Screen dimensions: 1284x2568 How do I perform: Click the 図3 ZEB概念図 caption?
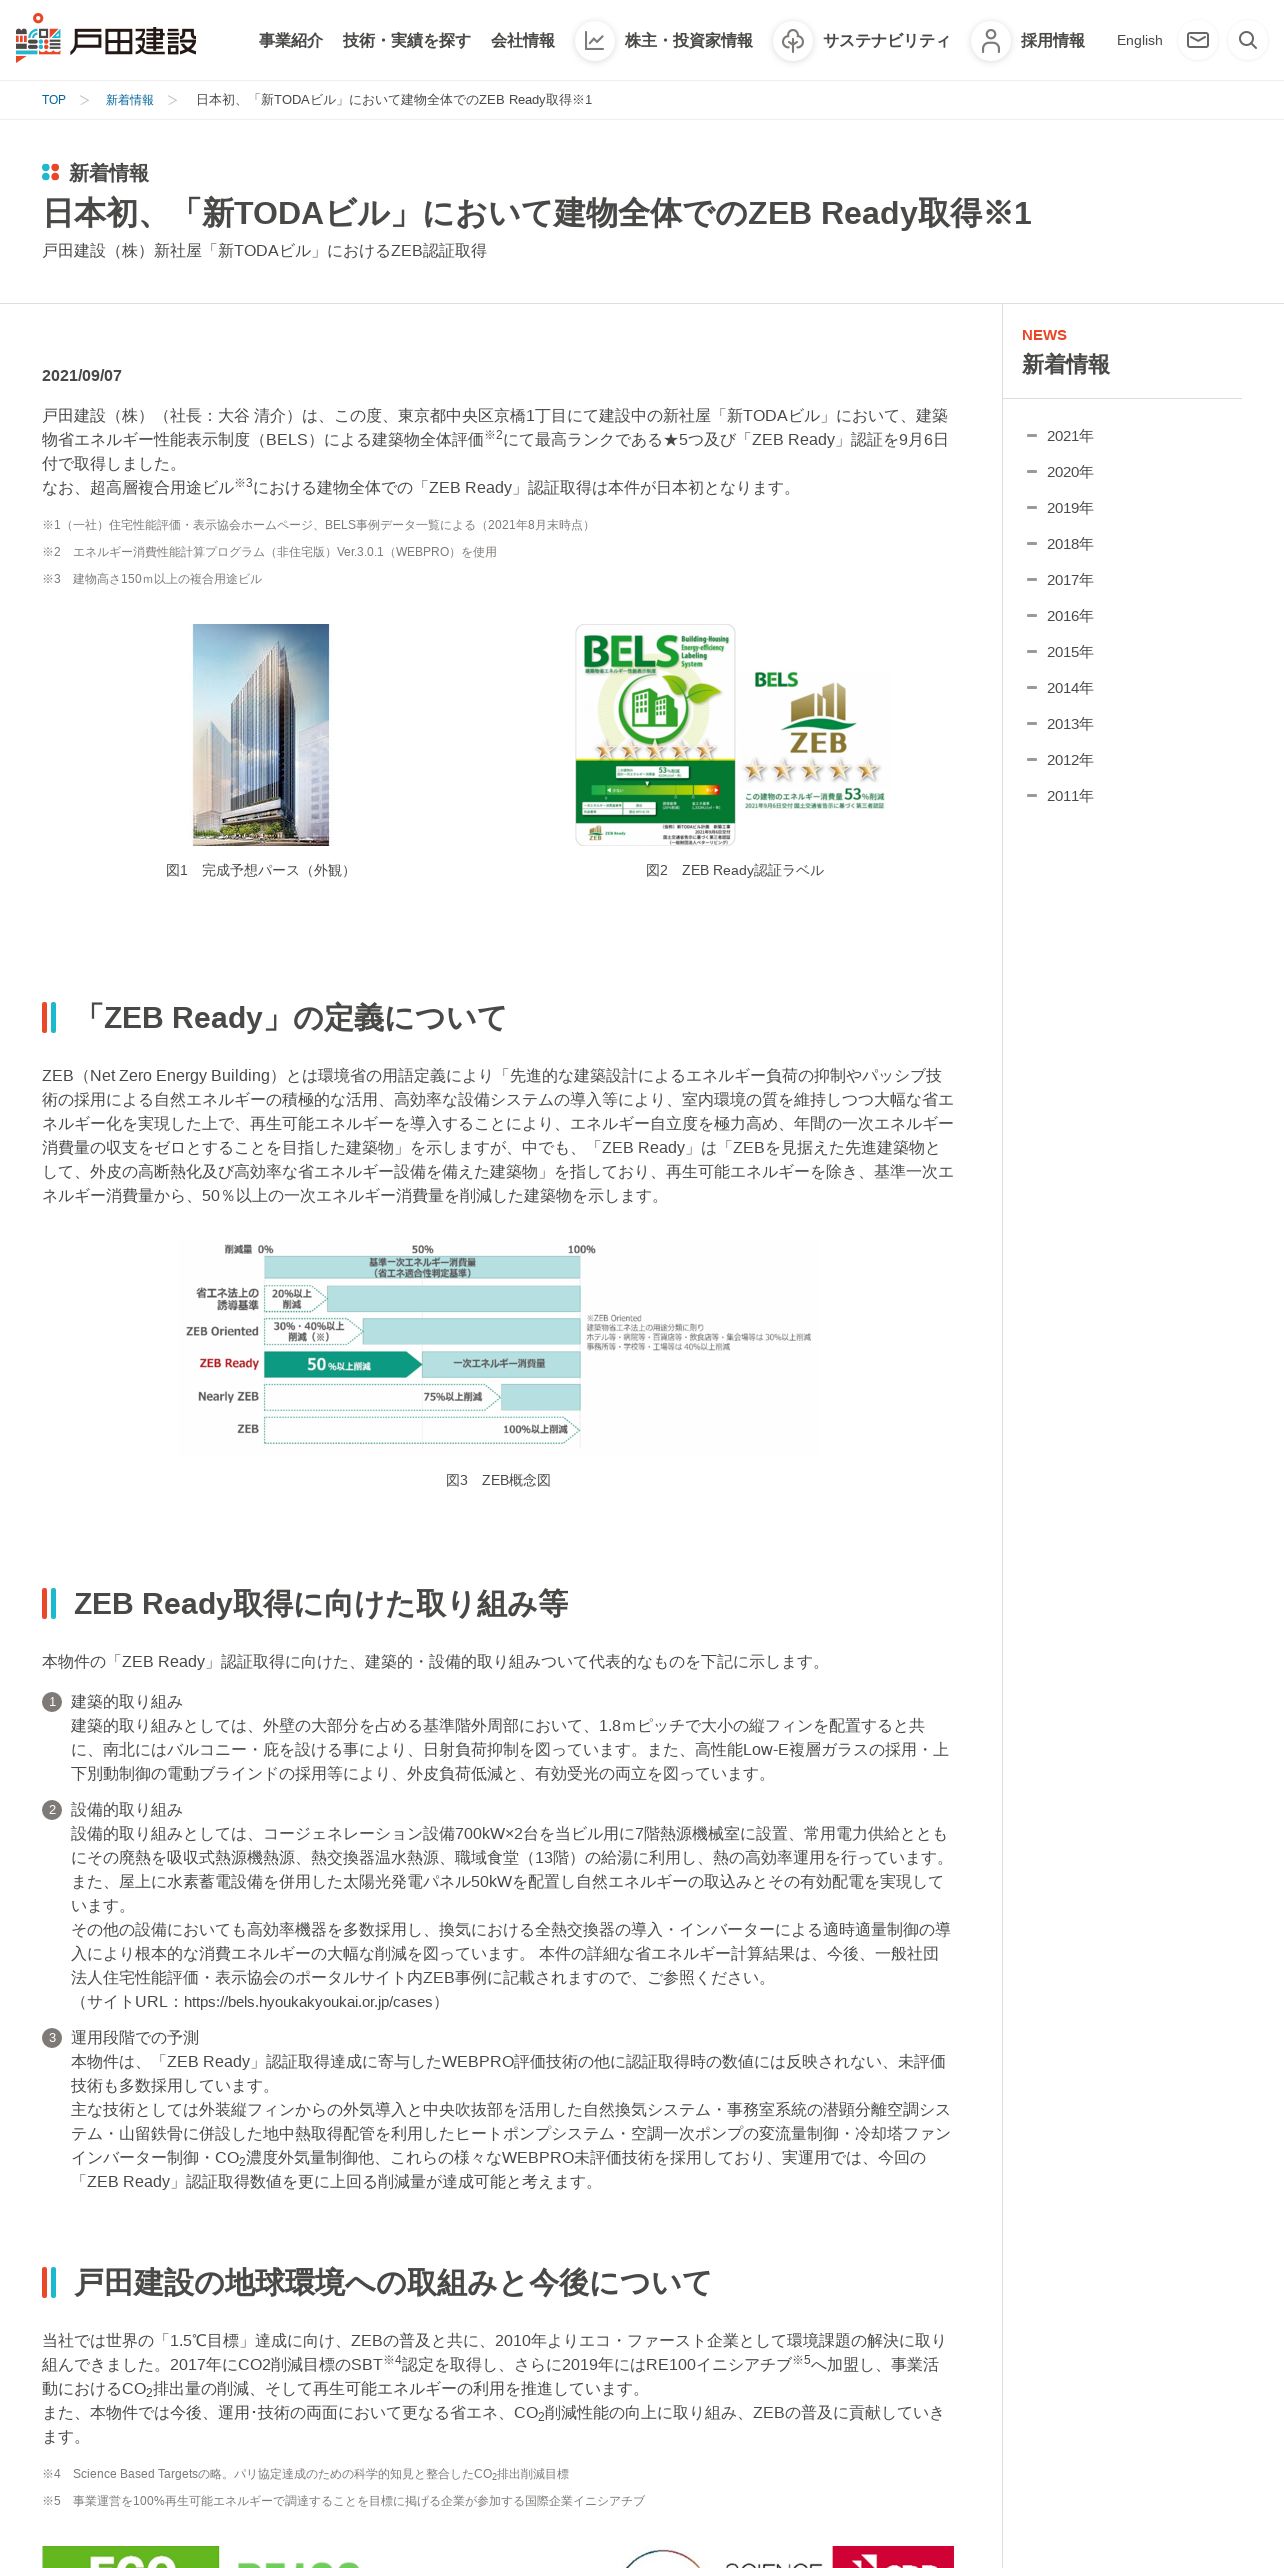coord(498,1481)
